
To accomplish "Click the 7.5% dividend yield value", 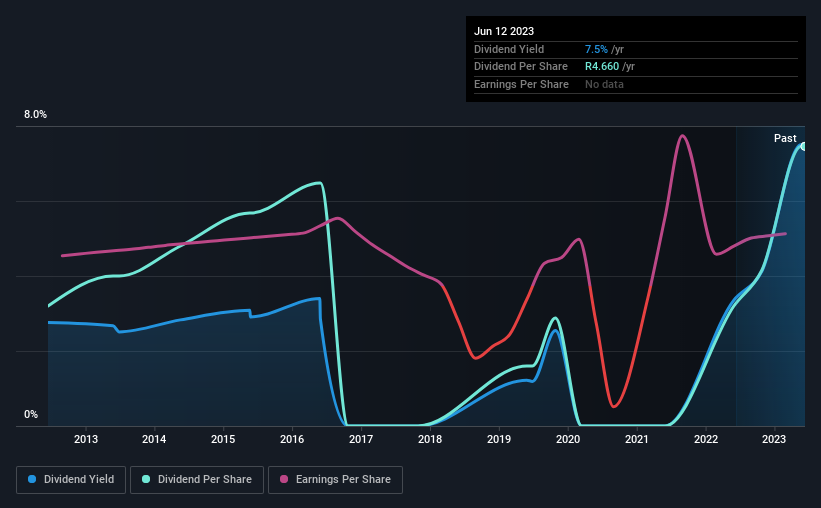I will pos(596,49).
